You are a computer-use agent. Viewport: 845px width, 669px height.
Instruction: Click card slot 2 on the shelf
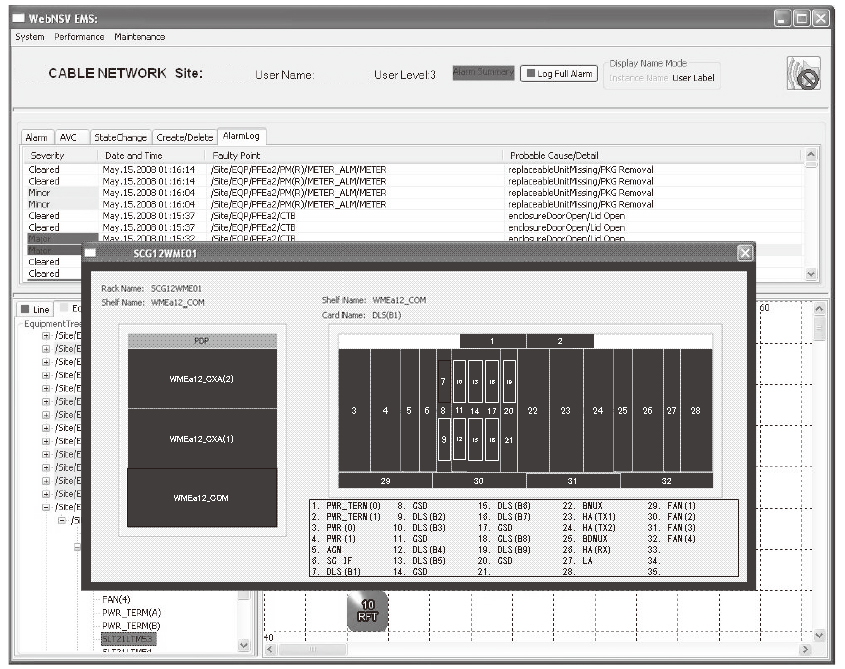pos(560,341)
